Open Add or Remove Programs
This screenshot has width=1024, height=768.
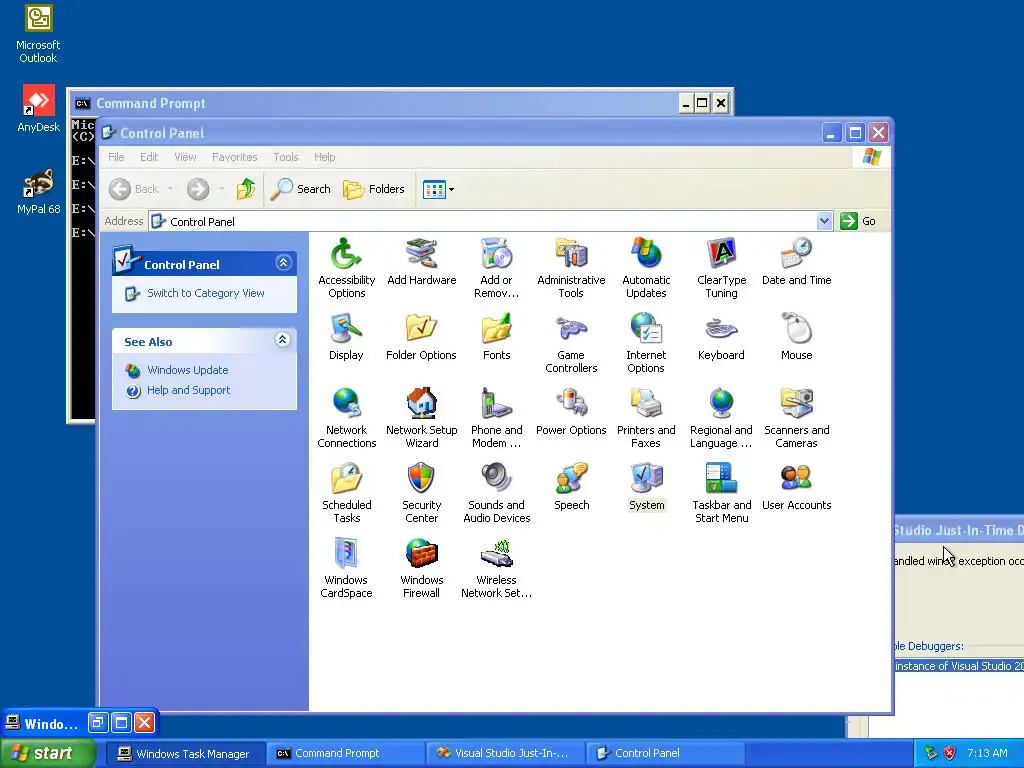[496, 268]
